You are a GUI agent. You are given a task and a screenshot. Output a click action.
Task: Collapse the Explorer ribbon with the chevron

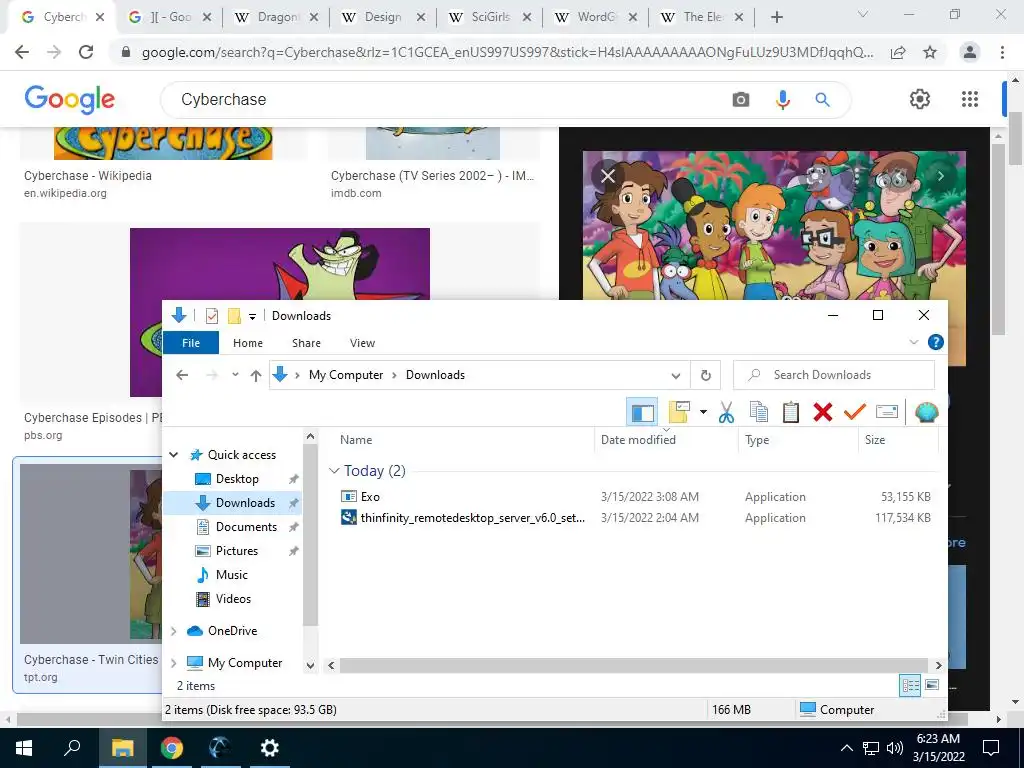click(914, 342)
